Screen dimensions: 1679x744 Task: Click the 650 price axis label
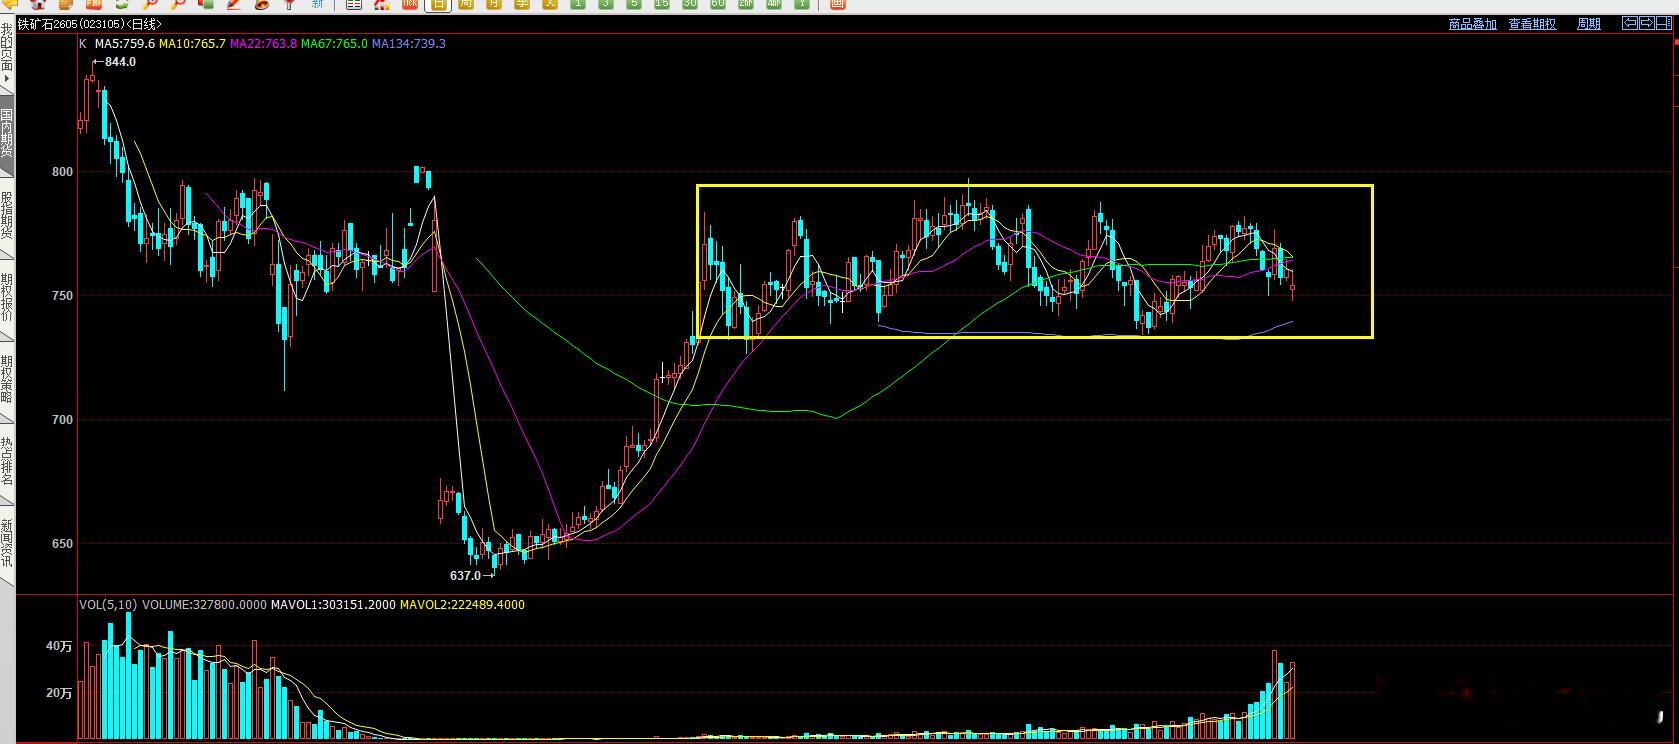click(63, 544)
